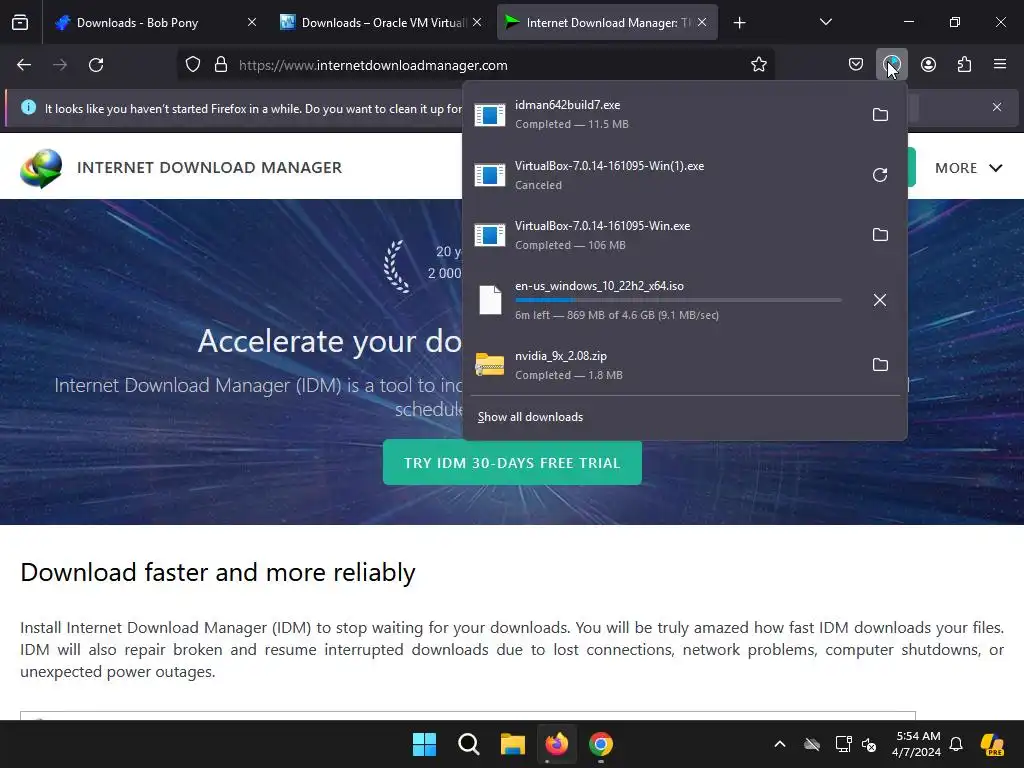Click the 'Canceled' status text
The width and height of the screenshot is (1024, 768).
538,185
